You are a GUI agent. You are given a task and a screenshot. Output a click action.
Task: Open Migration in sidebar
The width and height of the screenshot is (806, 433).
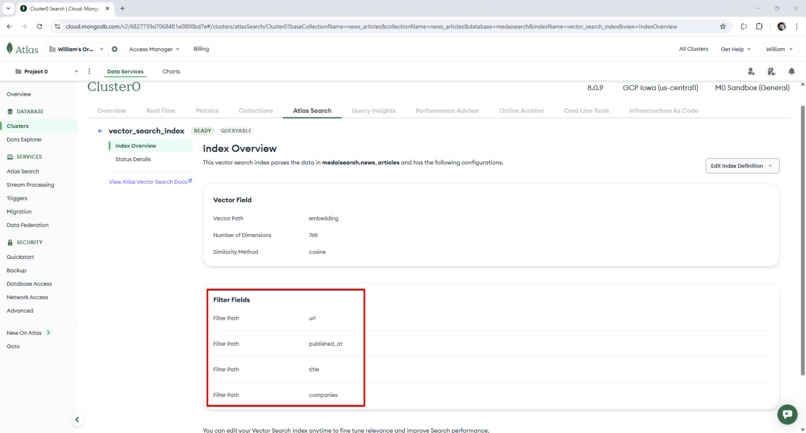[x=19, y=211]
